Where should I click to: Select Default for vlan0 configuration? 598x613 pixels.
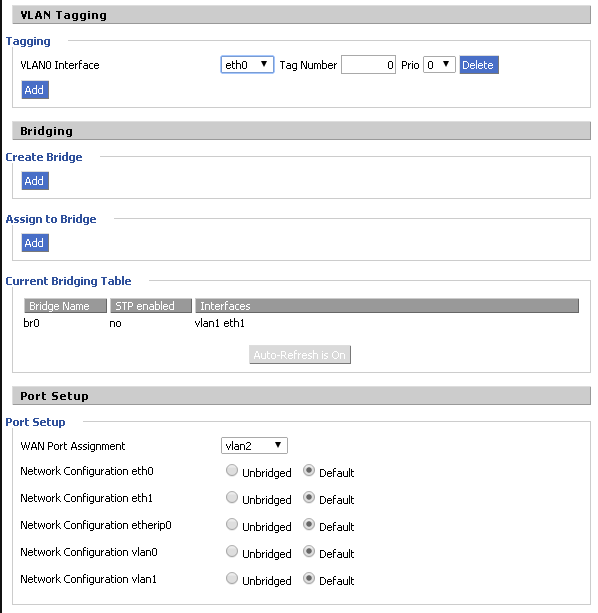click(x=309, y=551)
